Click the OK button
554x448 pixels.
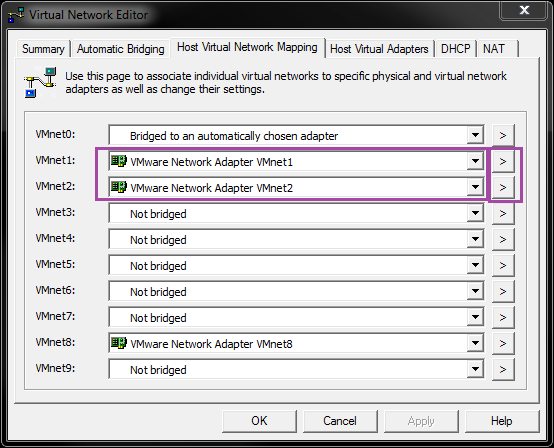coord(259,421)
